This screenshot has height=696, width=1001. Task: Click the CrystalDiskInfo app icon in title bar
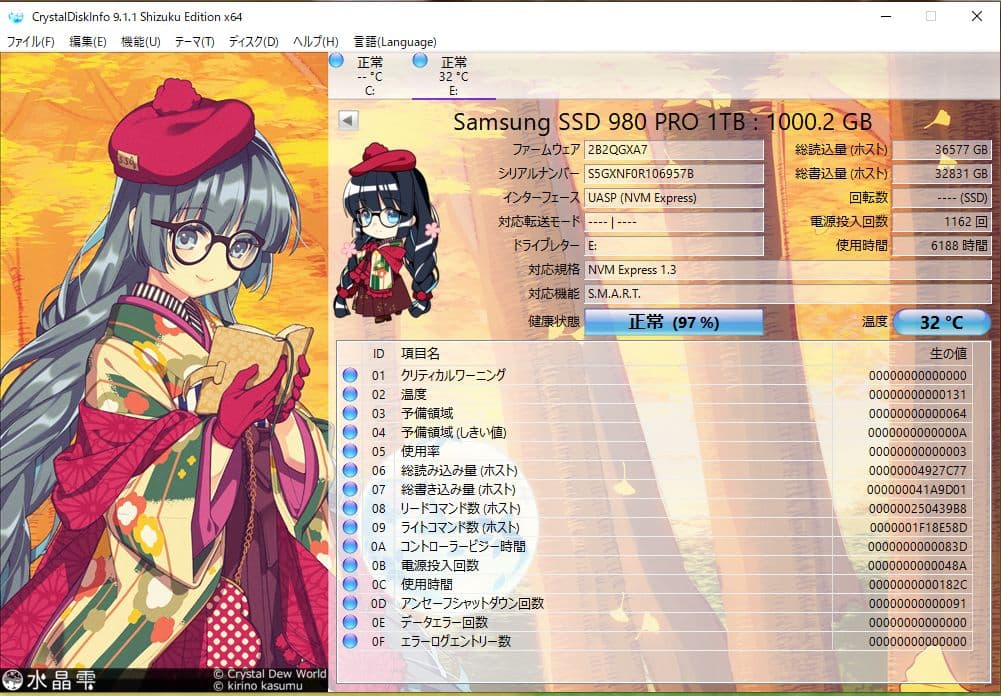(x=16, y=17)
